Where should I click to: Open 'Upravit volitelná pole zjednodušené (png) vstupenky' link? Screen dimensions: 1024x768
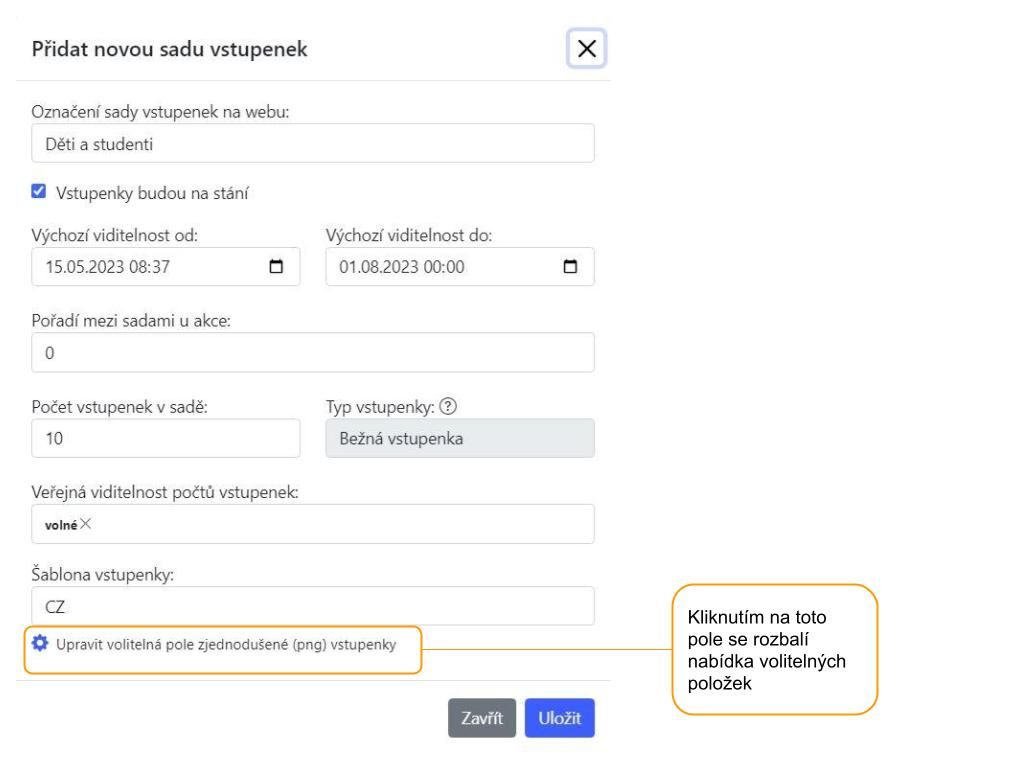click(x=226, y=644)
